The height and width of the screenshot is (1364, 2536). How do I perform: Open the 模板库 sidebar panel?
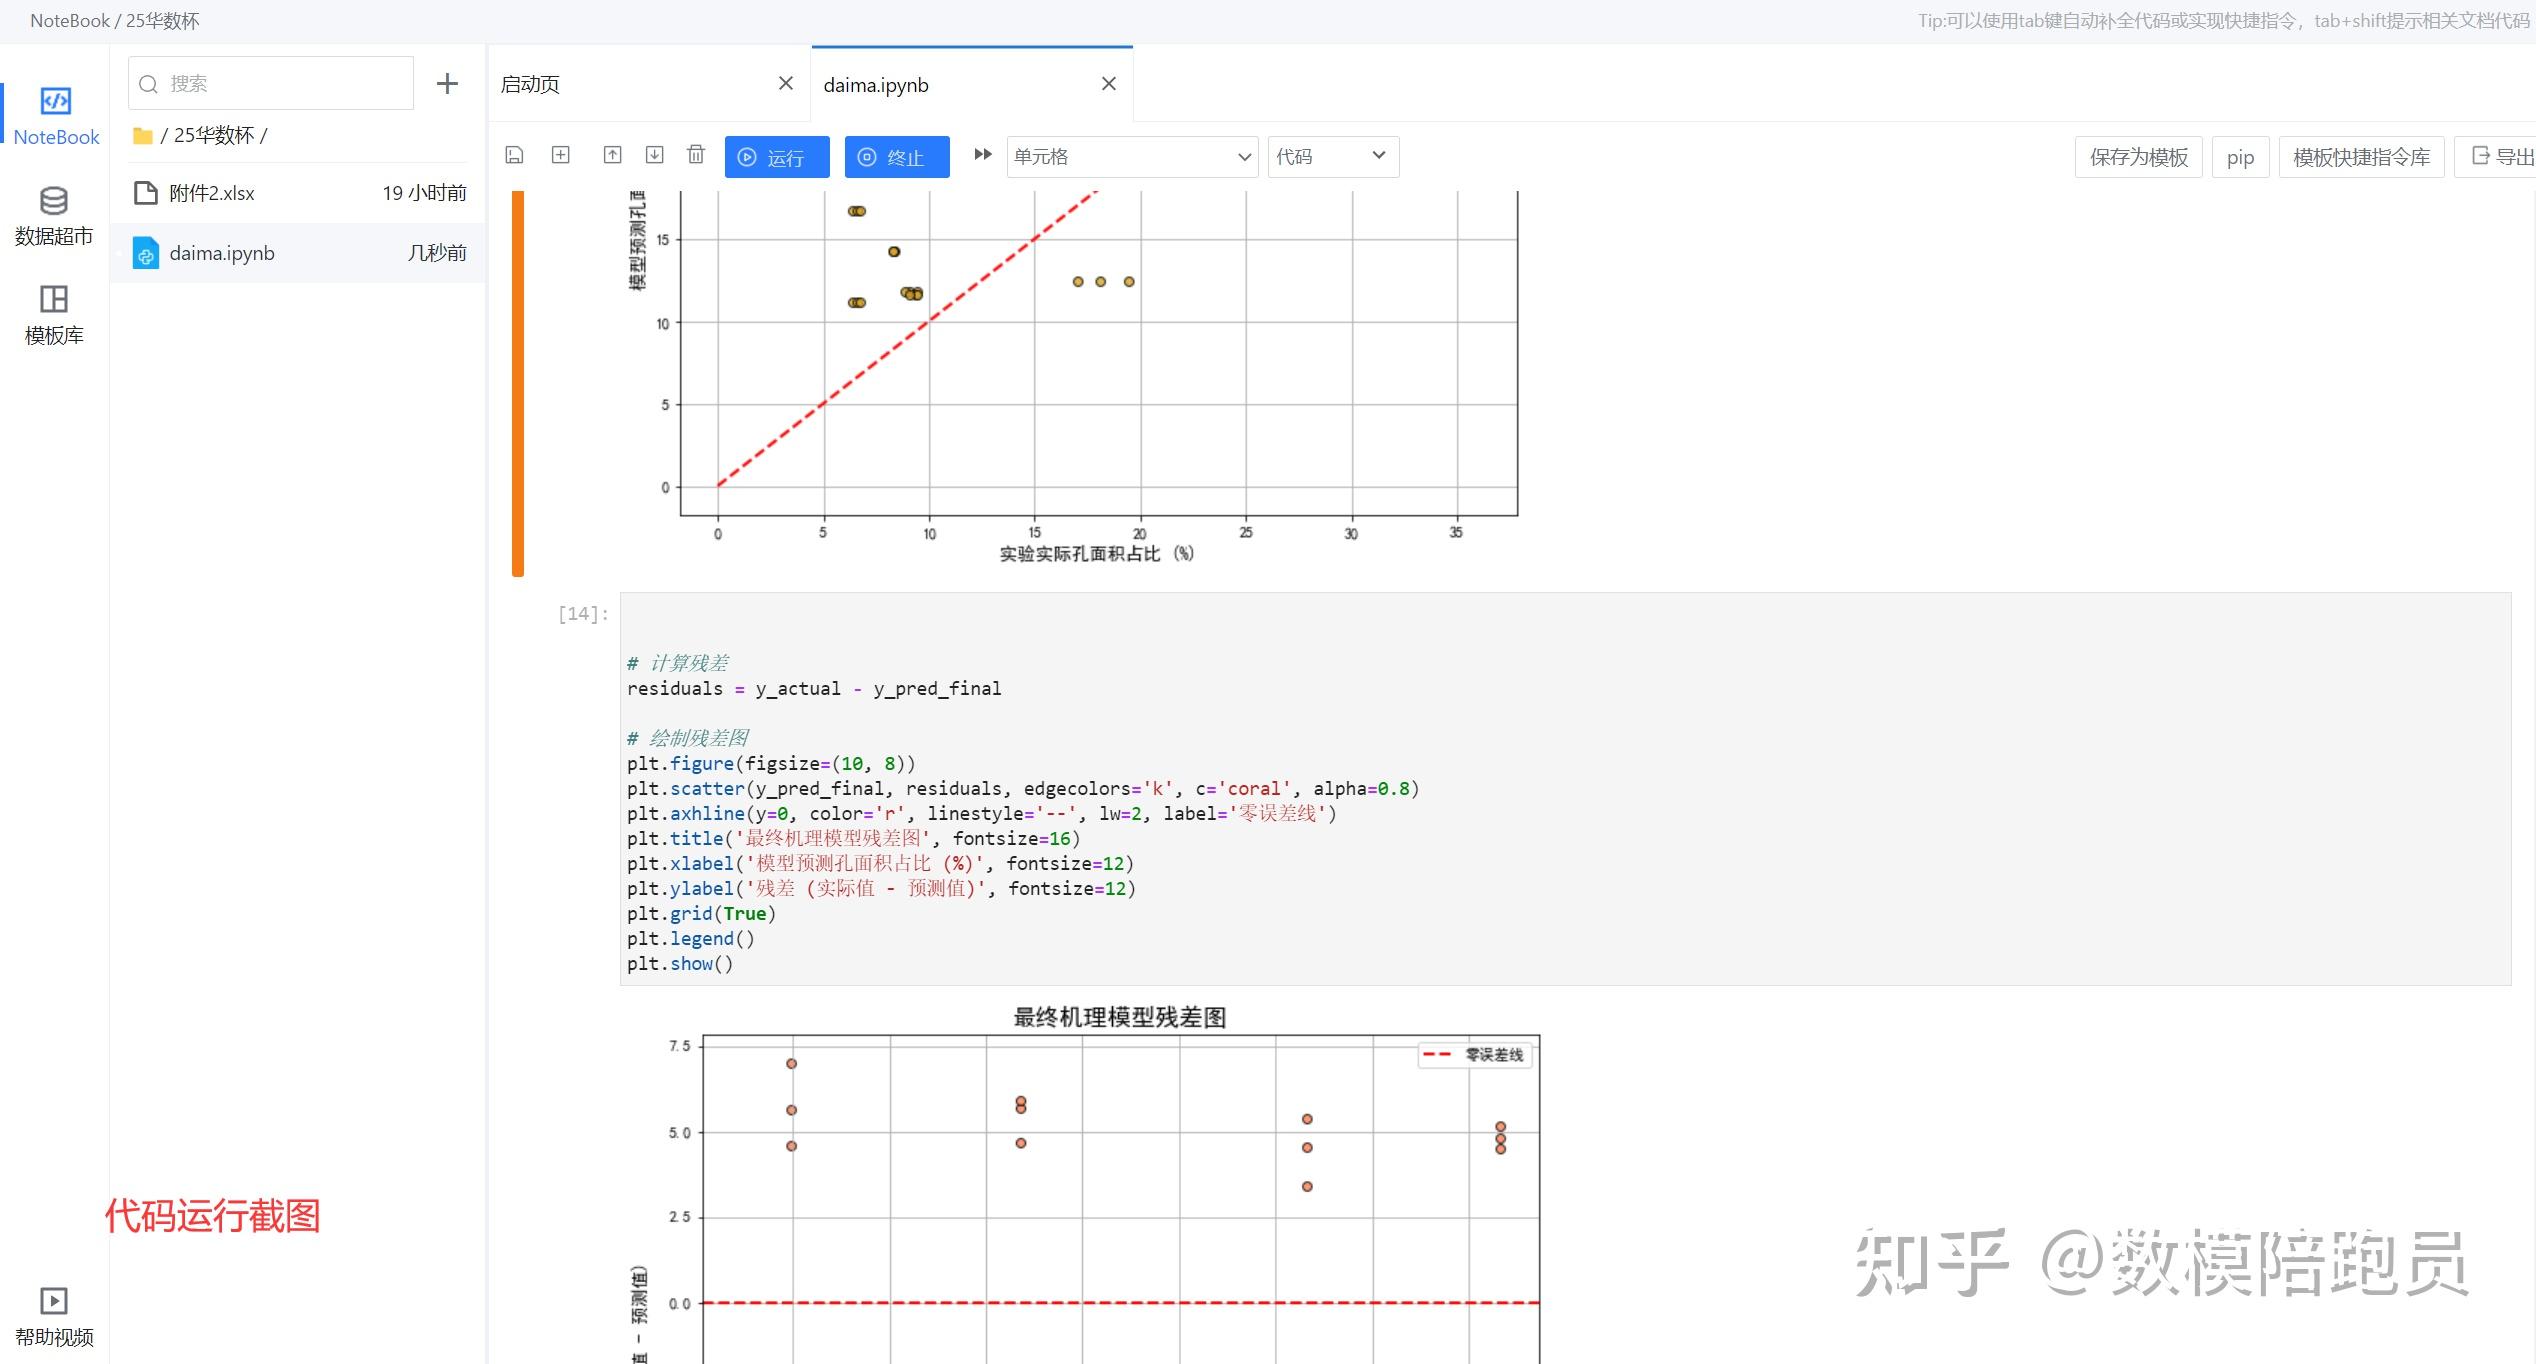coord(54,314)
